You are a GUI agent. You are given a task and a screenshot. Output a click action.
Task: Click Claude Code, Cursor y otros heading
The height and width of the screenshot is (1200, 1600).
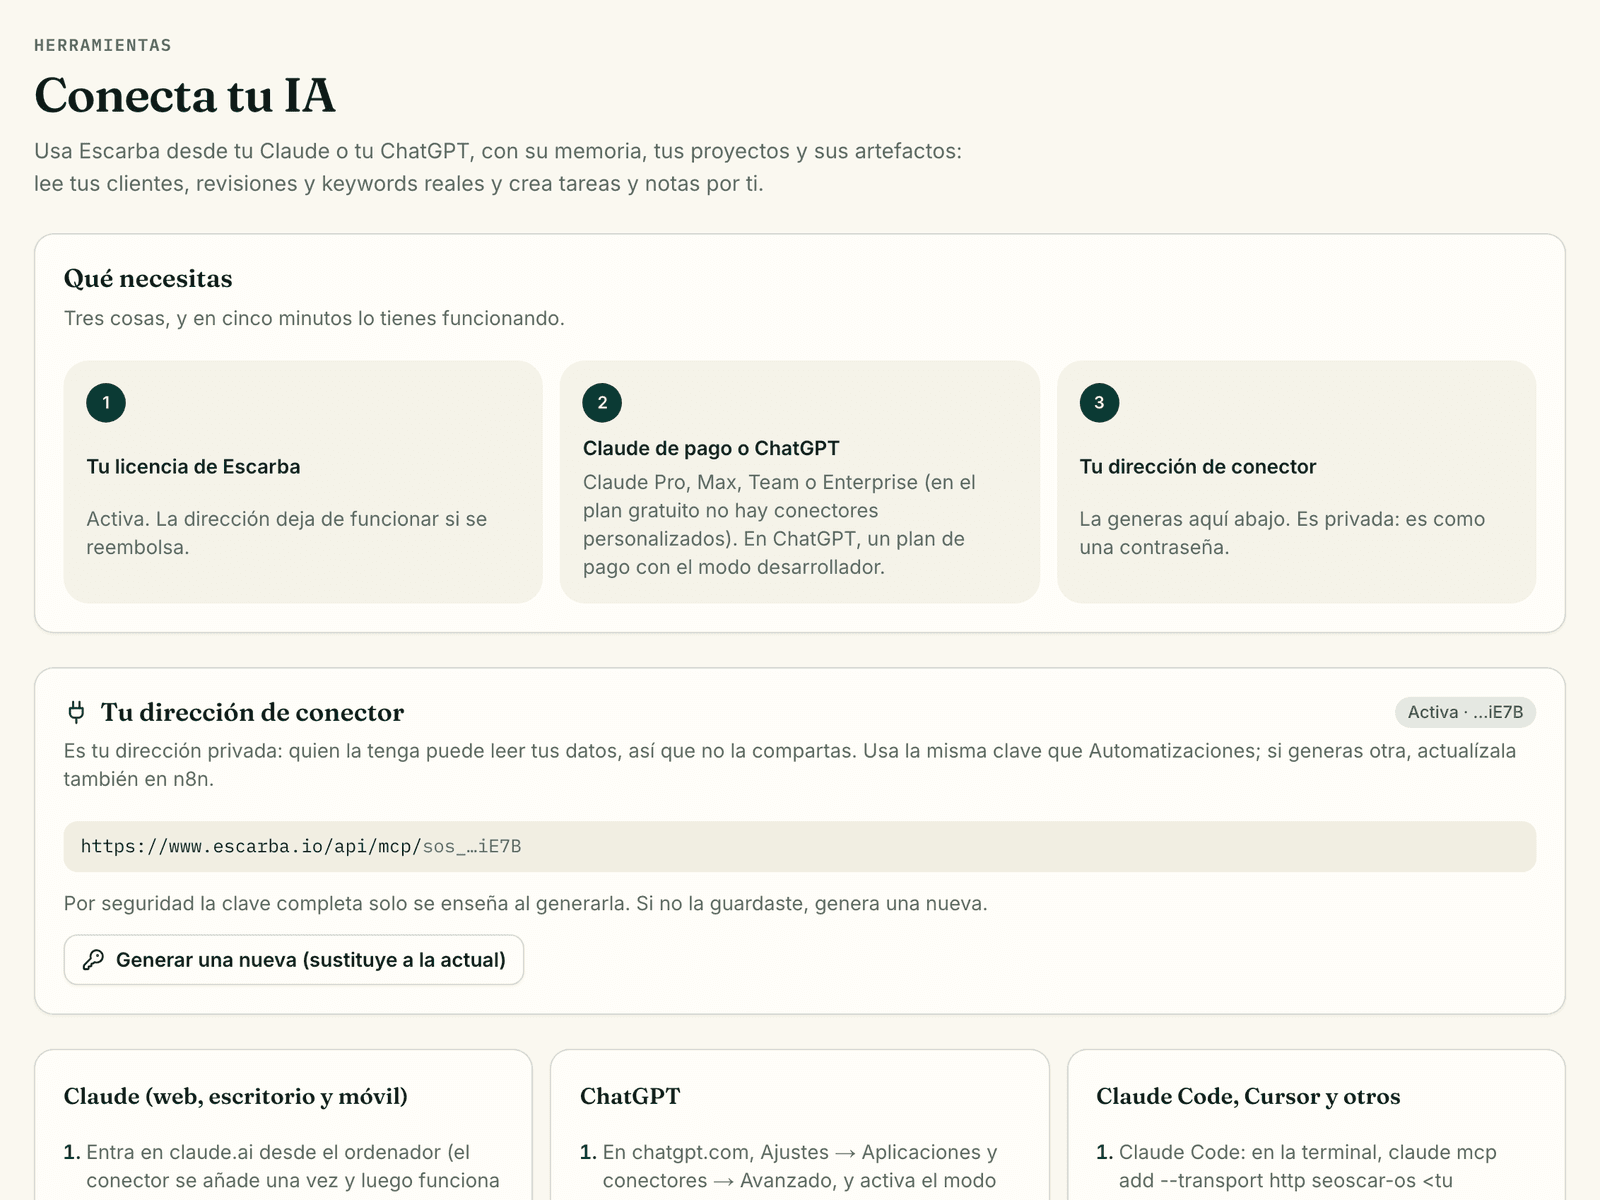[1248, 1096]
